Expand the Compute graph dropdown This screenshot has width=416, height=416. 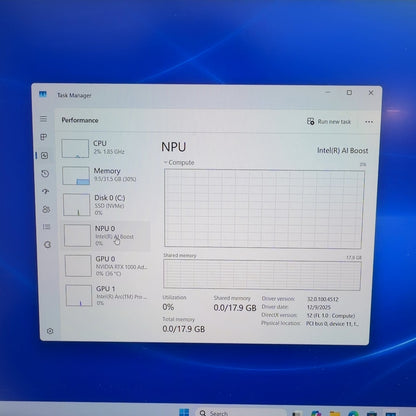click(x=179, y=163)
